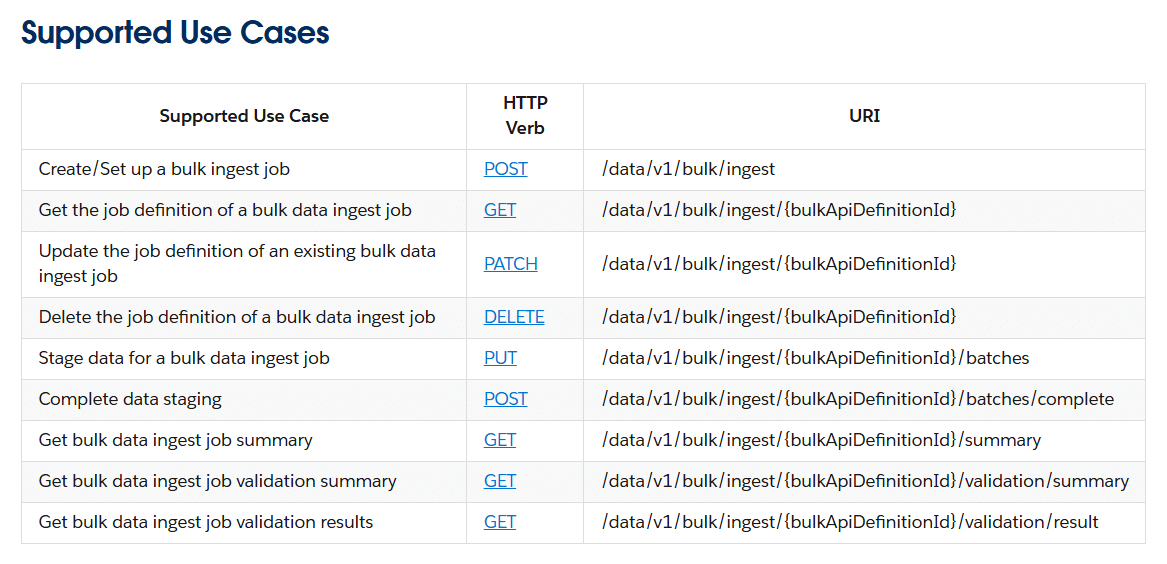Image resolution: width=1167 pixels, height=564 pixels.
Task: Click the /data/v1/bulk/ingest URI in the first row
Action: pyautogui.click(x=688, y=169)
